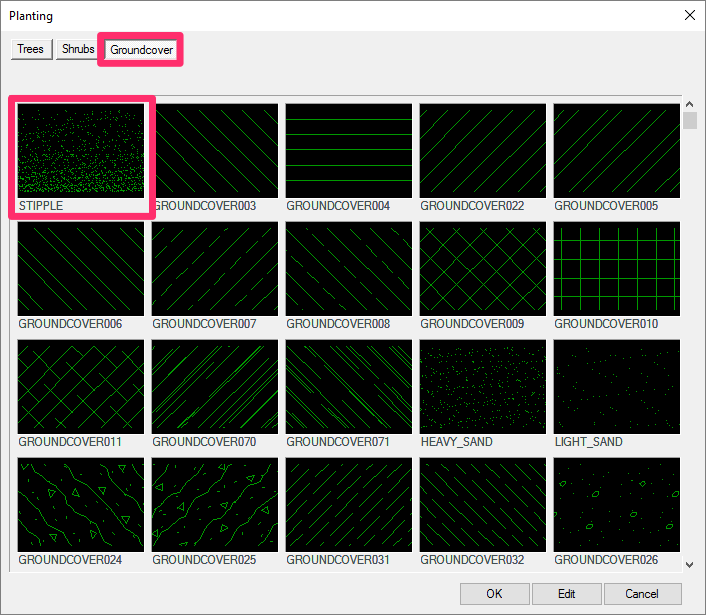This screenshot has width=706, height=615.
Task: Click the GROUNDCOVER025 label text
Action: (204, 560)
